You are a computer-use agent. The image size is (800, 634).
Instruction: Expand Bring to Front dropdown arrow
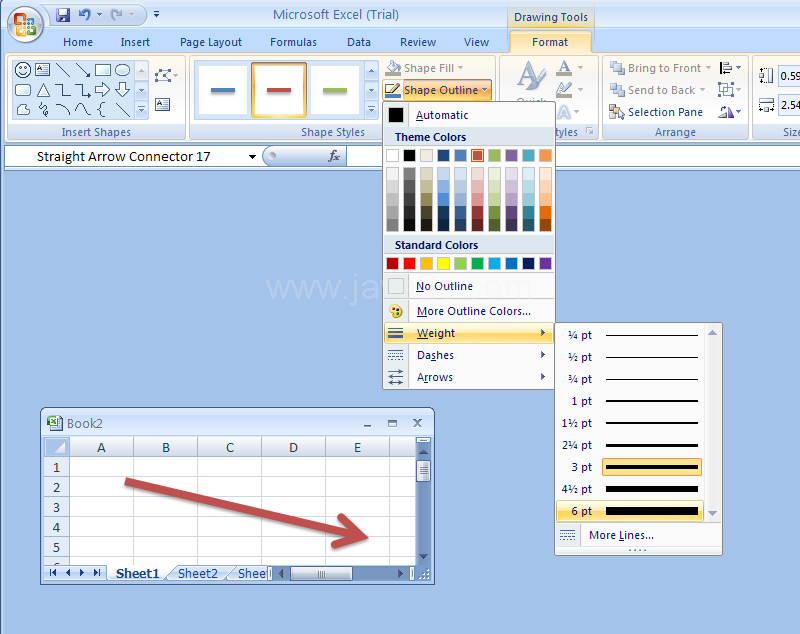click(x=709, y=68)
